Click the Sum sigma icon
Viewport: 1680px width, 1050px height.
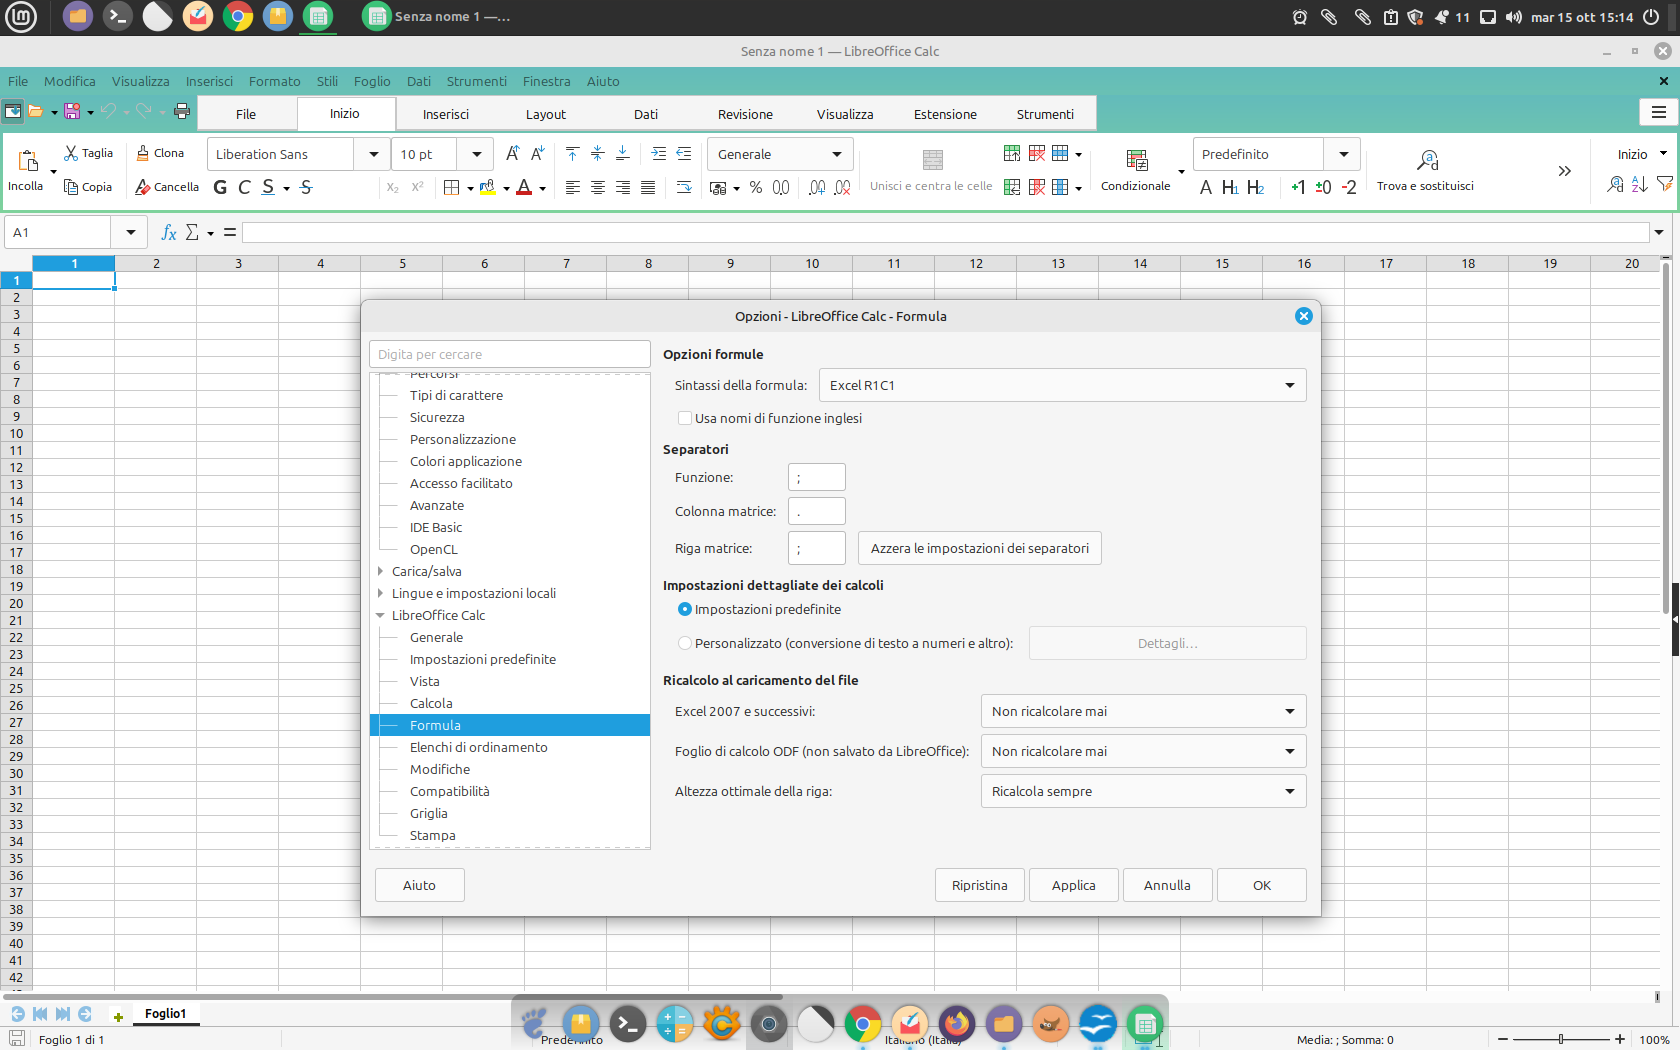point(192,232)
